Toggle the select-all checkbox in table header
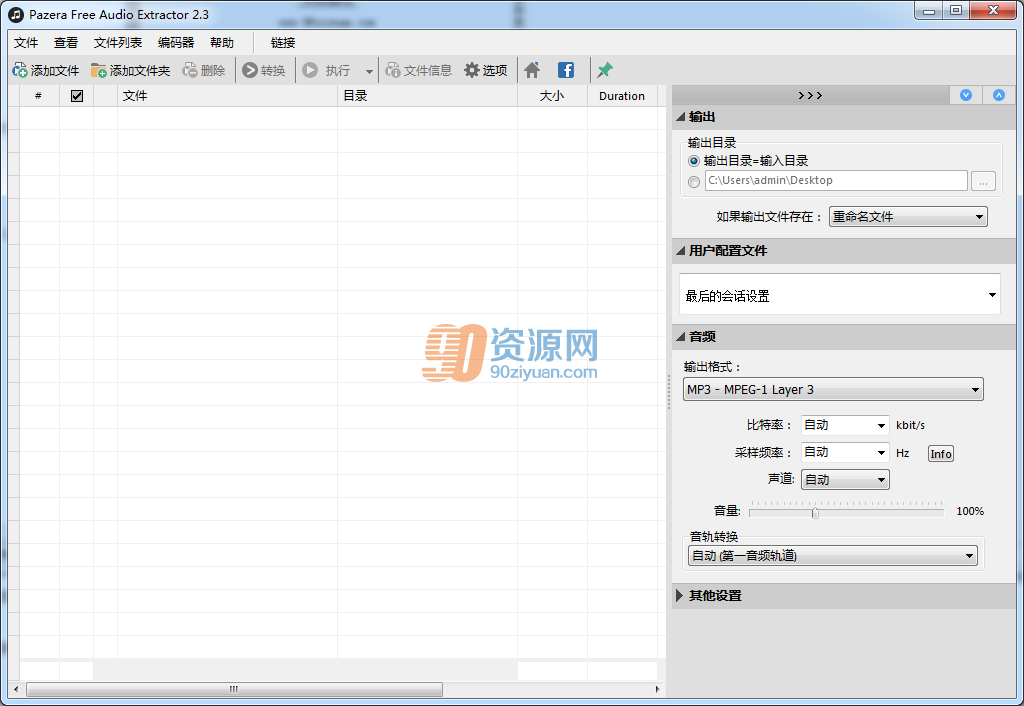The width and height of the screenshot is (1024, 706). click(76, 96)
